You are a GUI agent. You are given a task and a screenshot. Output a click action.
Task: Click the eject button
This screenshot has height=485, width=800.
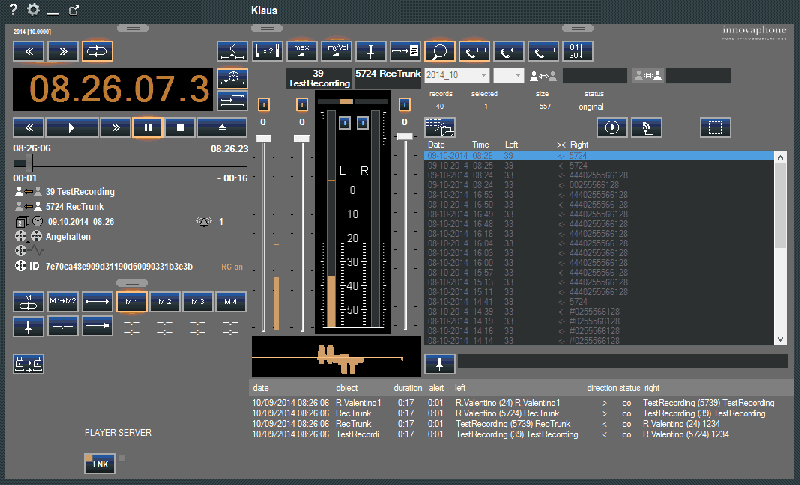click(x=222, y=127)
